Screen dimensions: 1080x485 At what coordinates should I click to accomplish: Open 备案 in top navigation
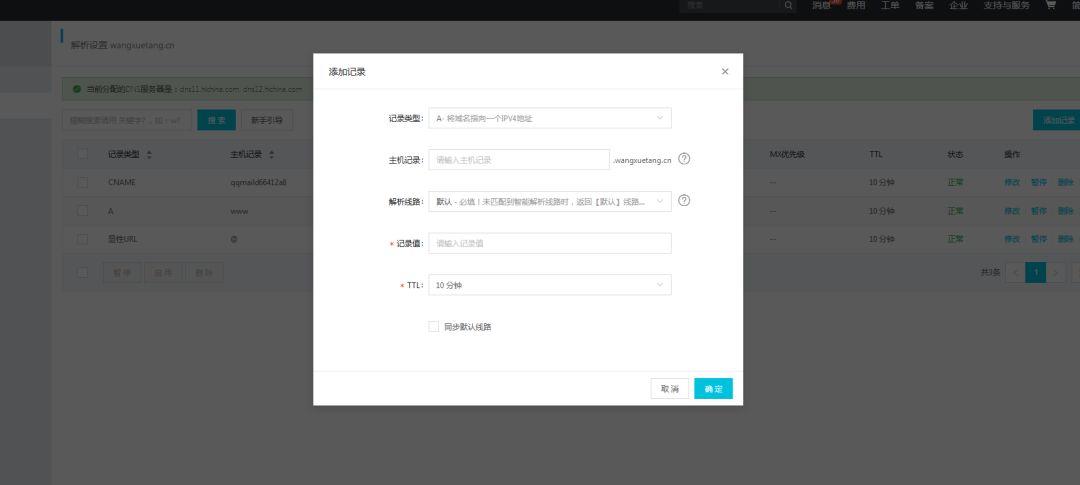[924, 6]
